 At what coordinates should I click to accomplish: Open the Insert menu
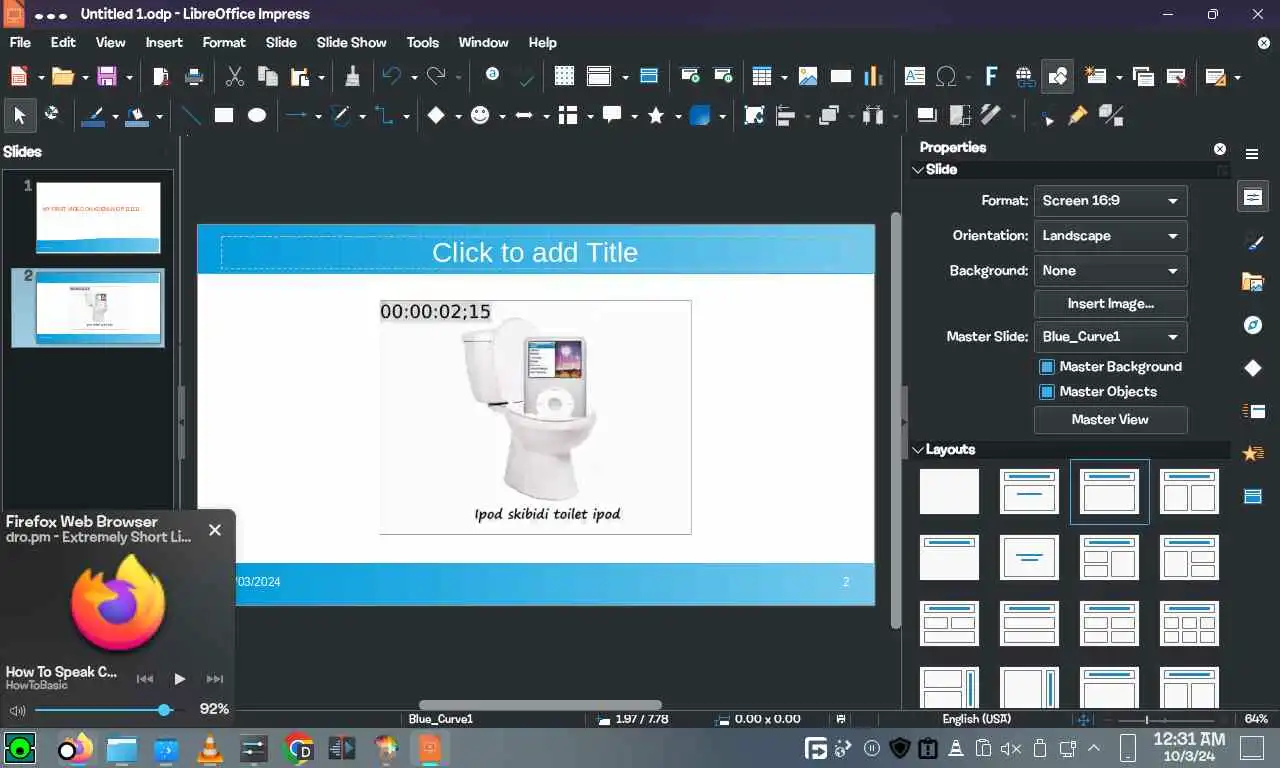click(164, 43)
